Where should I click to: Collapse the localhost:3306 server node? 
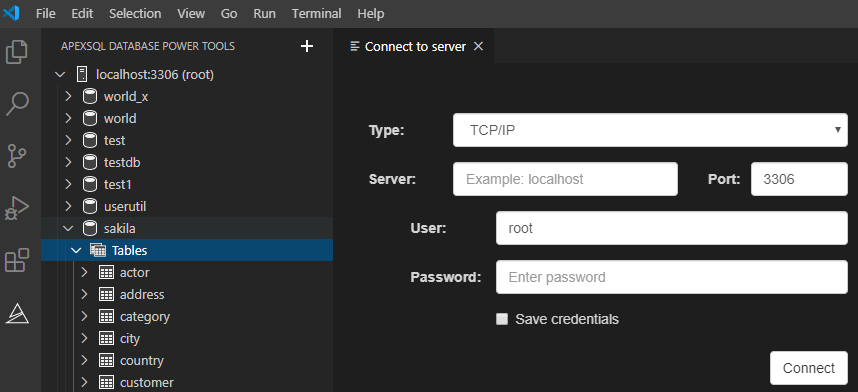coord(60,74)
